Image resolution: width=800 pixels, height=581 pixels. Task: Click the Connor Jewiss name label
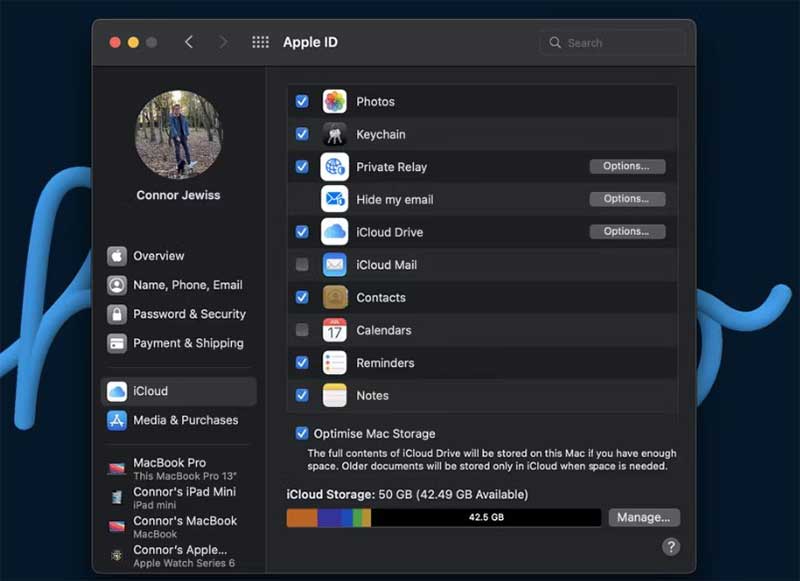point(178,195)
